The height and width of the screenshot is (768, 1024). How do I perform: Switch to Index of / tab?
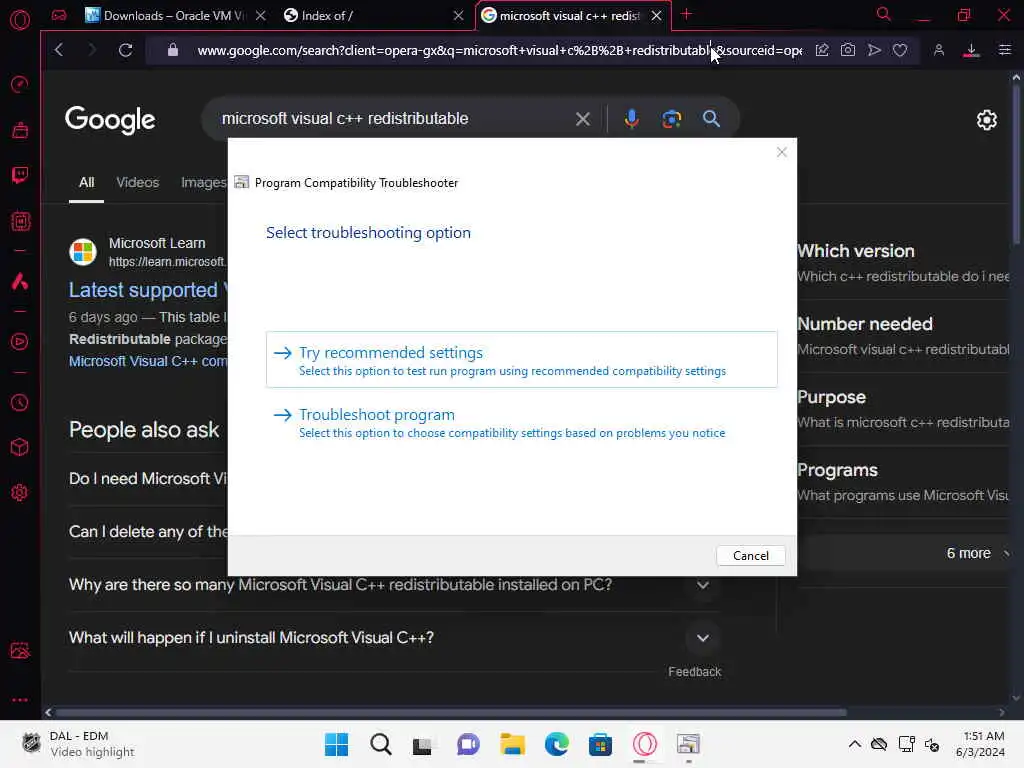(x=372, y=16)
